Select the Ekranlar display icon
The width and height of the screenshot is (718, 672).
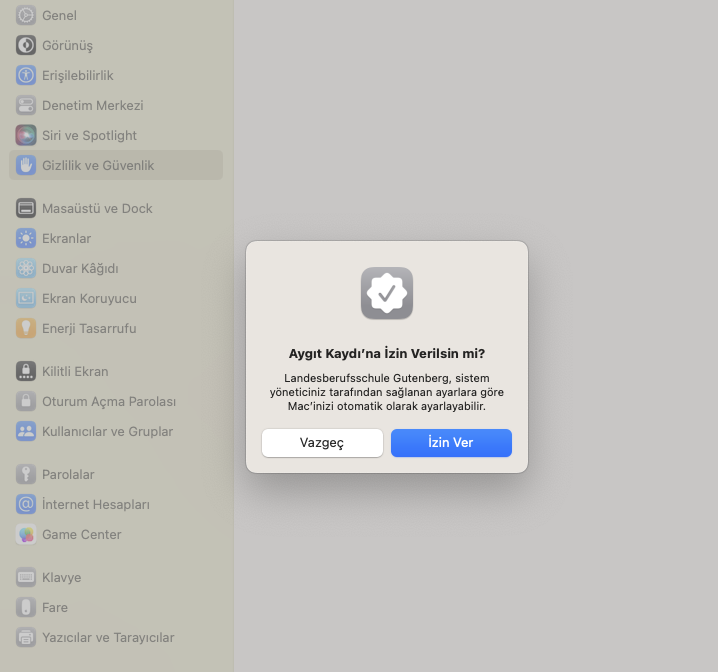[26, 239]
